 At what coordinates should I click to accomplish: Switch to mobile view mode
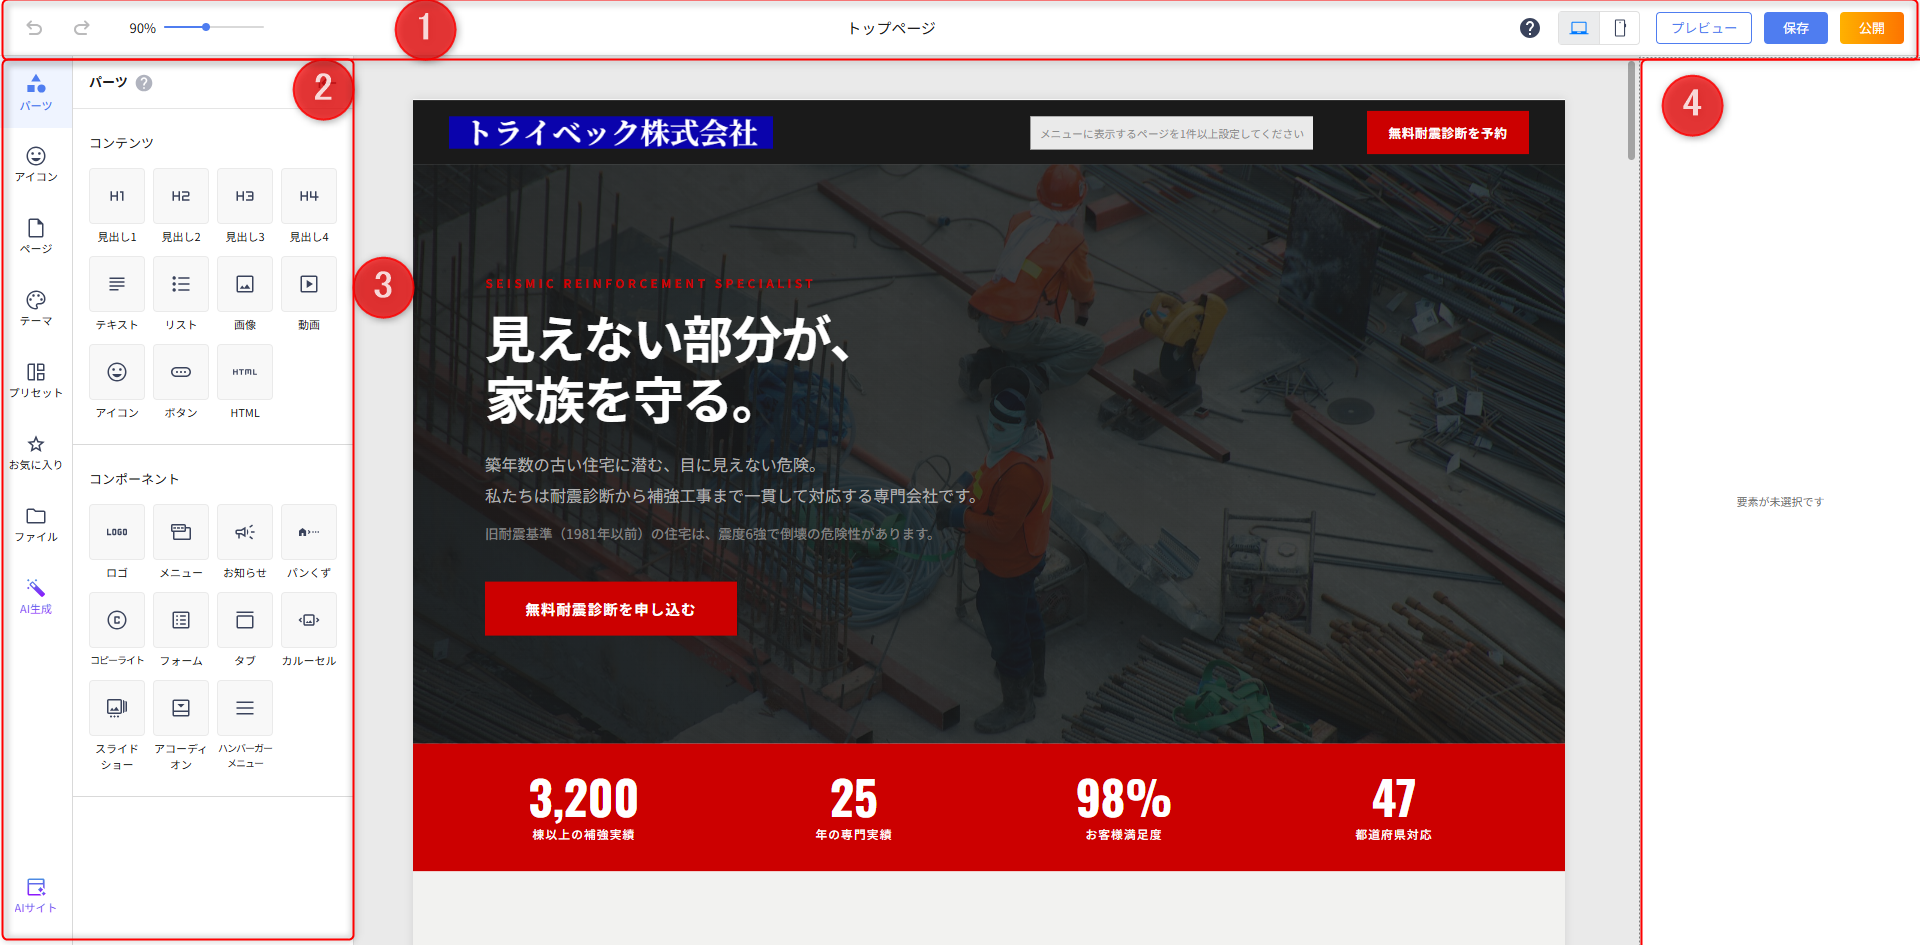click(1620, 28)
